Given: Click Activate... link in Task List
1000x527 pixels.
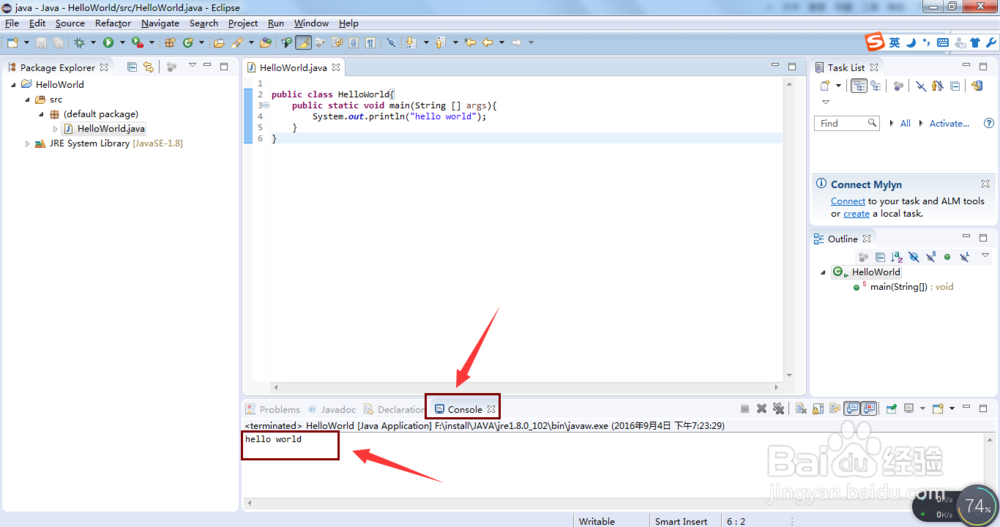Looking at the screenshot, I should 949,124.
